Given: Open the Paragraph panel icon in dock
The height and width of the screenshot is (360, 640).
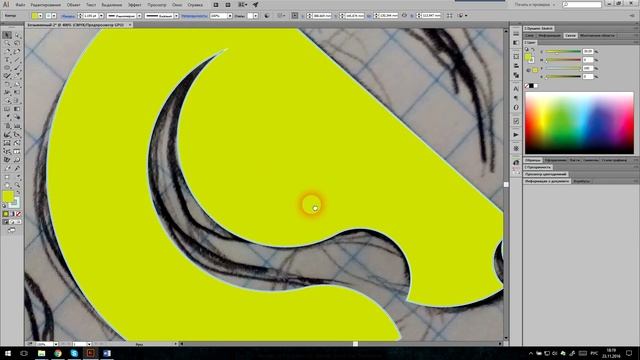Looking at the screenshot, I should [x=516, y=98].
